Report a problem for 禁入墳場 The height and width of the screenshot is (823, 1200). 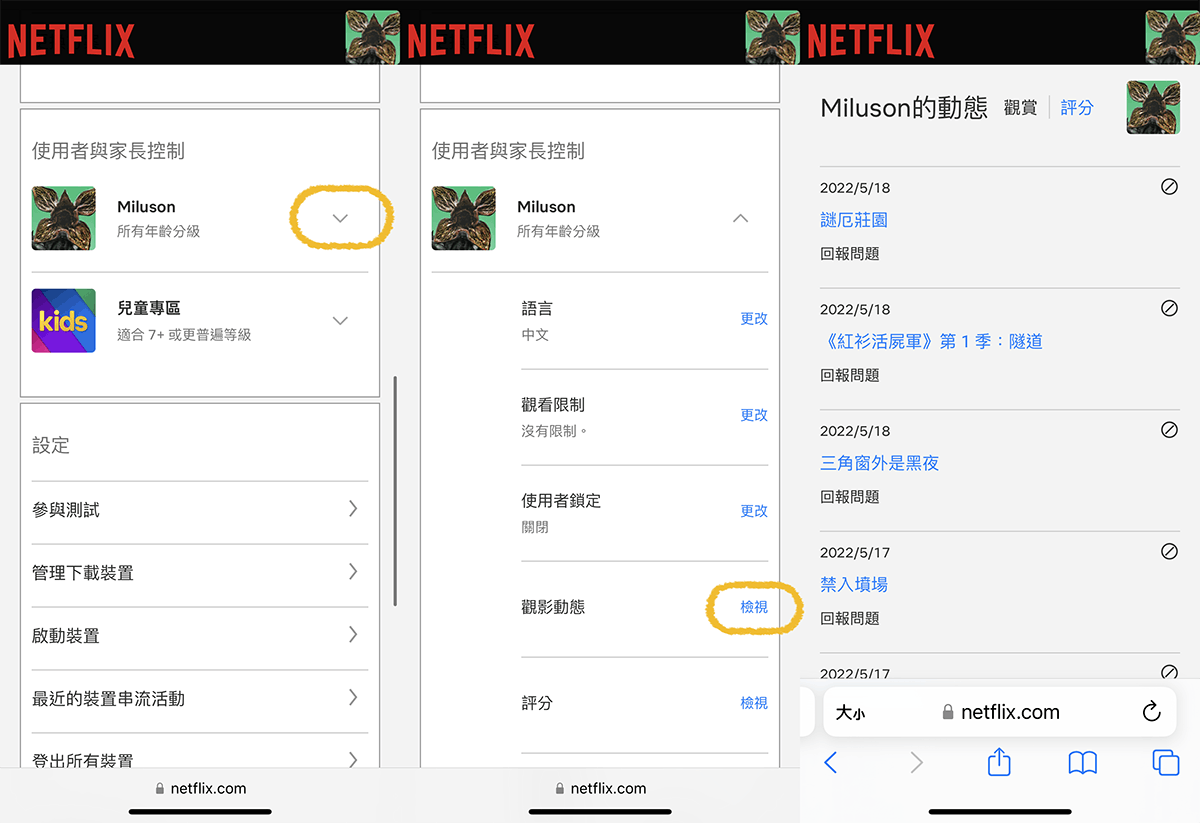click(850, 619)
